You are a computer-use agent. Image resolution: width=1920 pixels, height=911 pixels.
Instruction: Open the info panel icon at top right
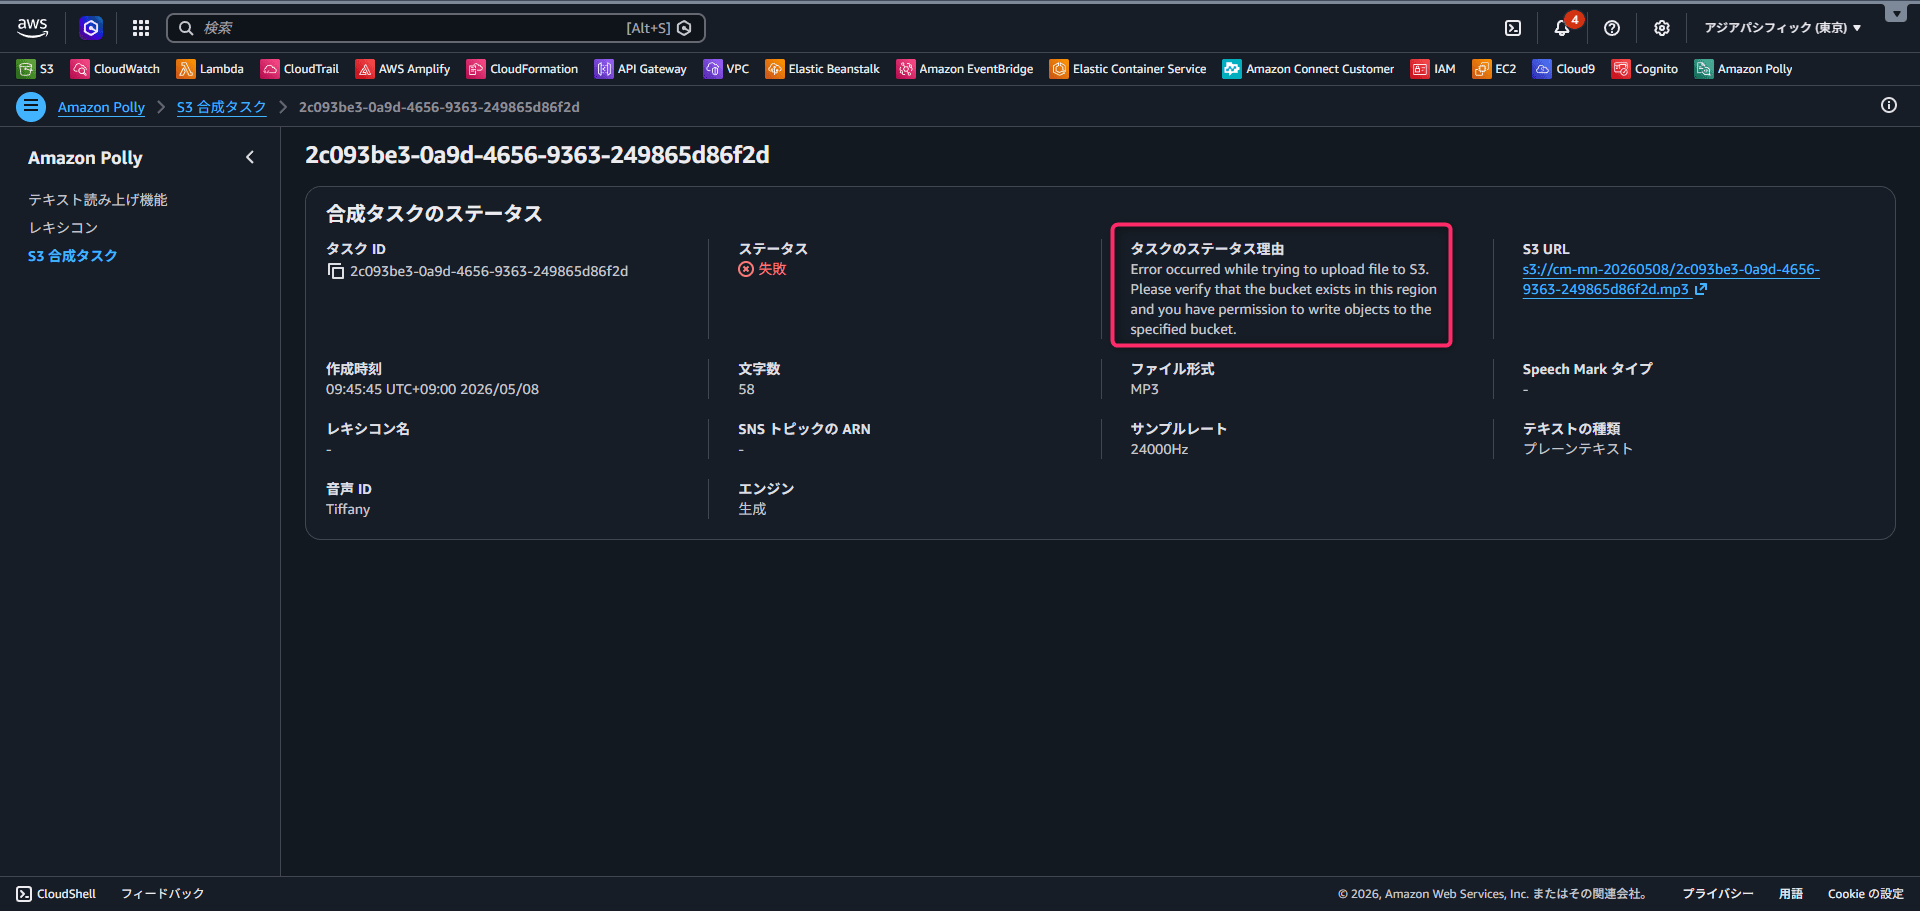[x=1889, y=105]
